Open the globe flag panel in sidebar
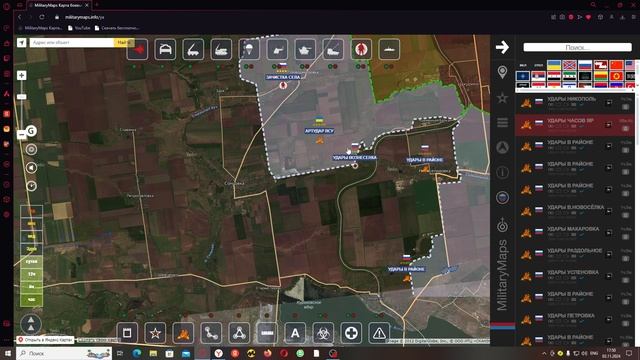 [502, 198]
